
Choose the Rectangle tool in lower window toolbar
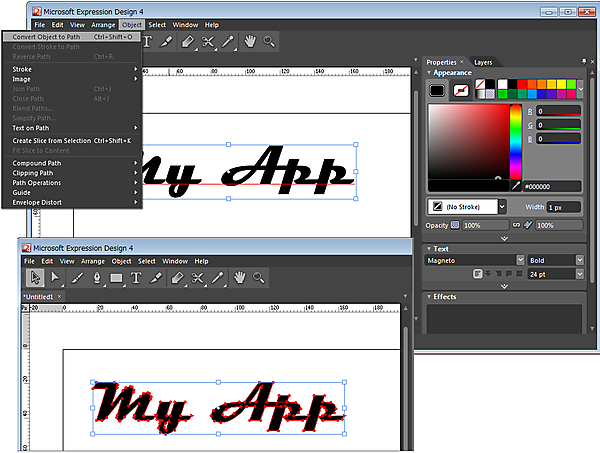(116, 277)
